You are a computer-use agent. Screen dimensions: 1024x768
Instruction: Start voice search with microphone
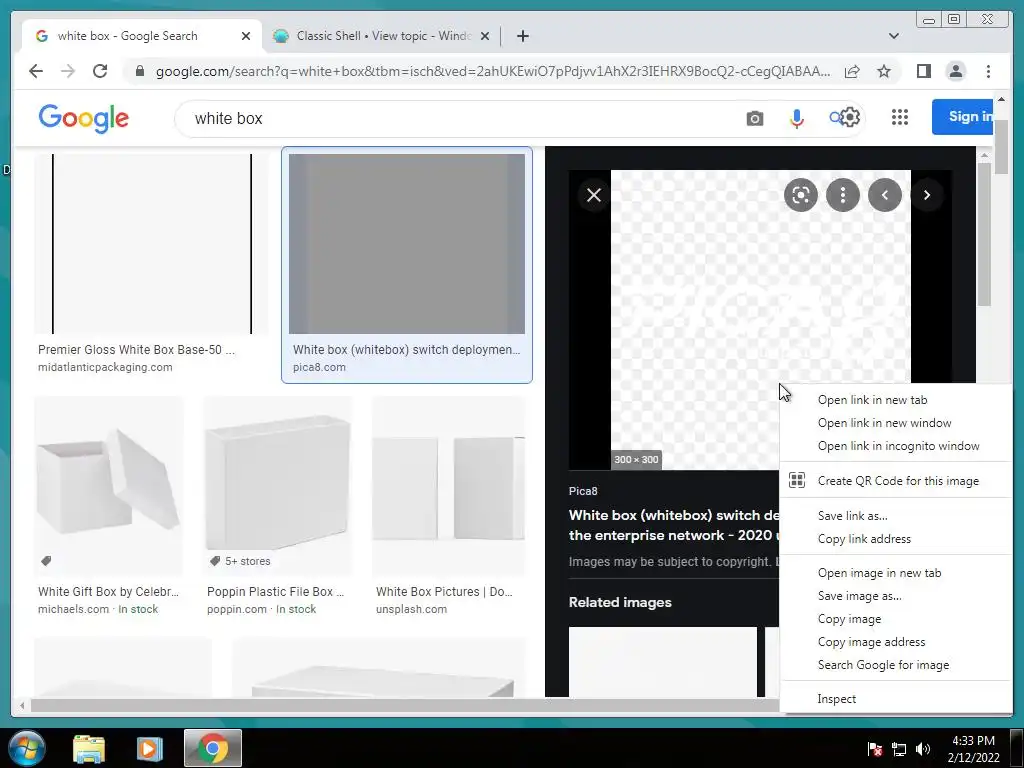tap(796, 118)
